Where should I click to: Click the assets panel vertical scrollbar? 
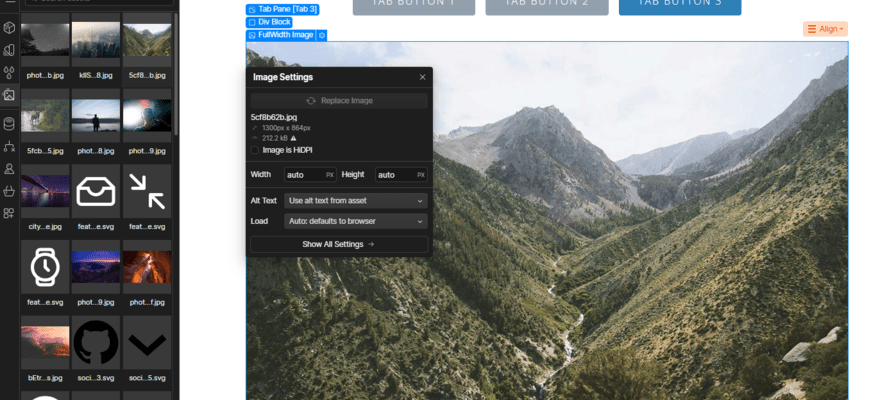coord(176,73)
